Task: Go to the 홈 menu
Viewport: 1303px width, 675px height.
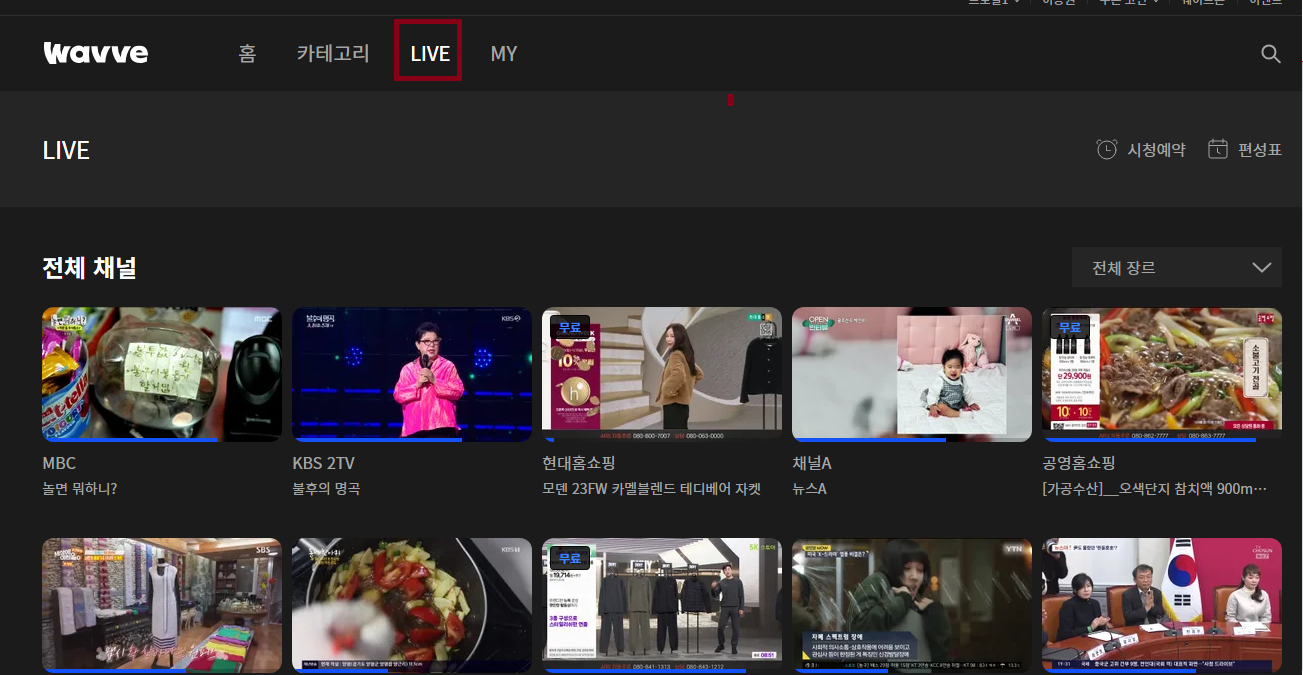Action: (x=247, y=54)
